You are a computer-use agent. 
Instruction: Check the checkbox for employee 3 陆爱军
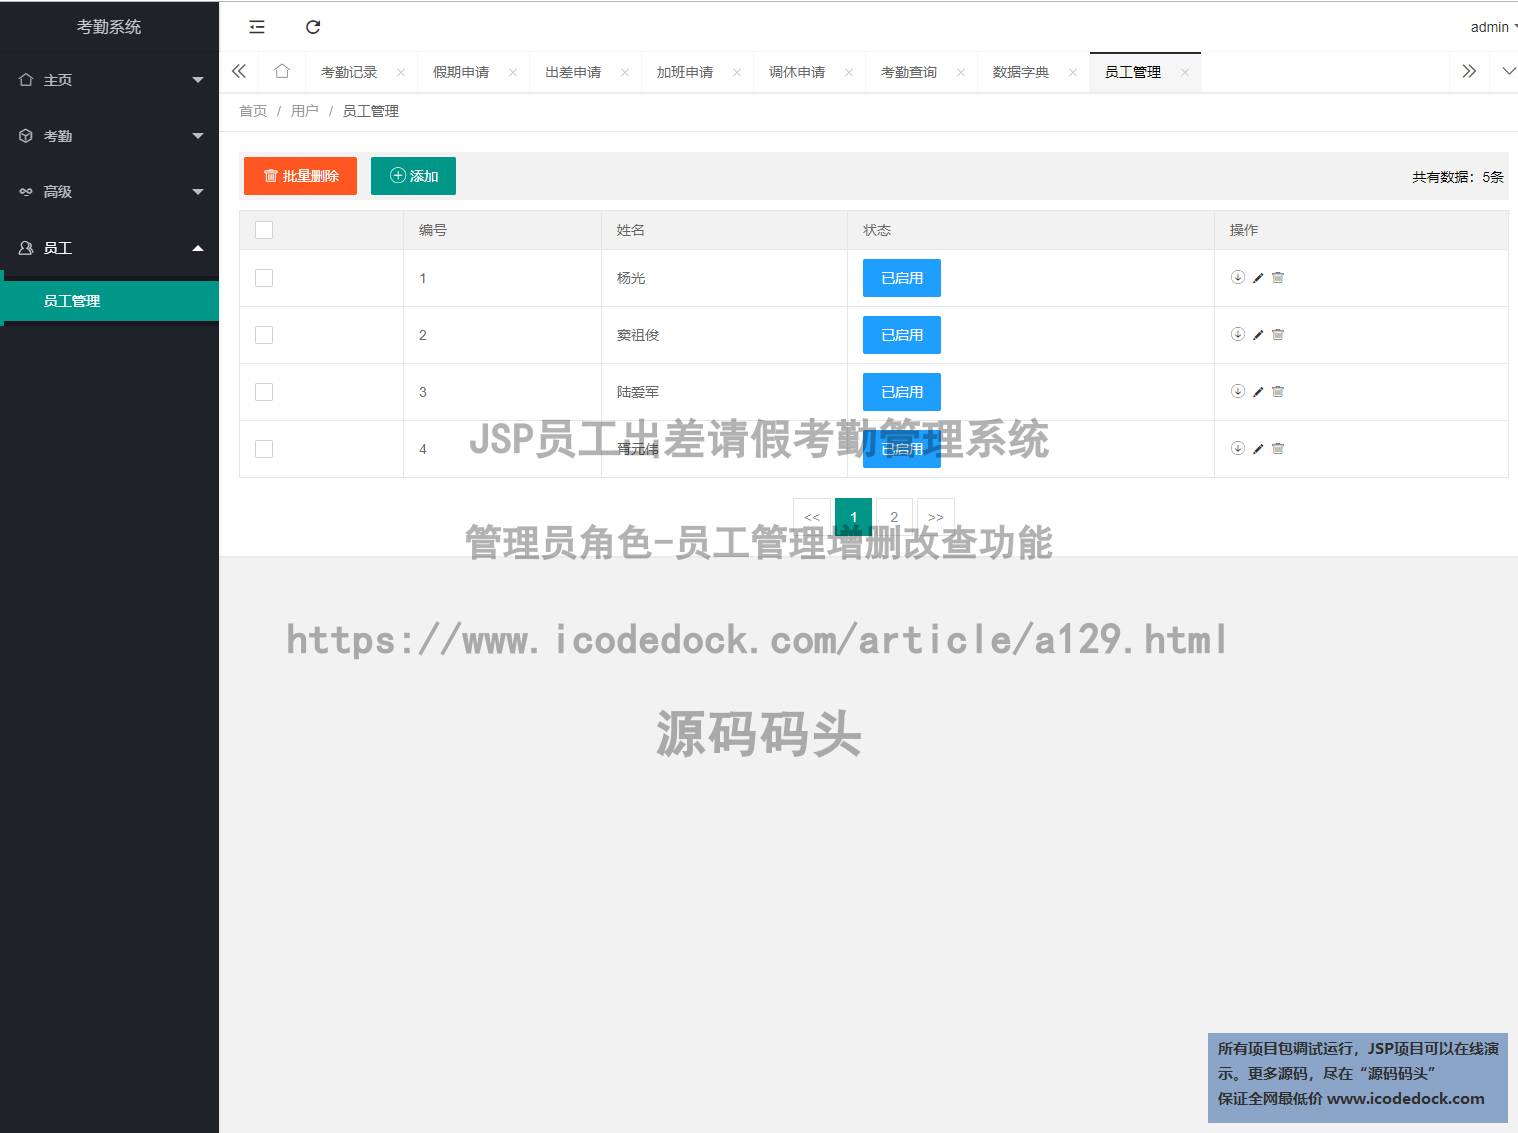(264, 392)
